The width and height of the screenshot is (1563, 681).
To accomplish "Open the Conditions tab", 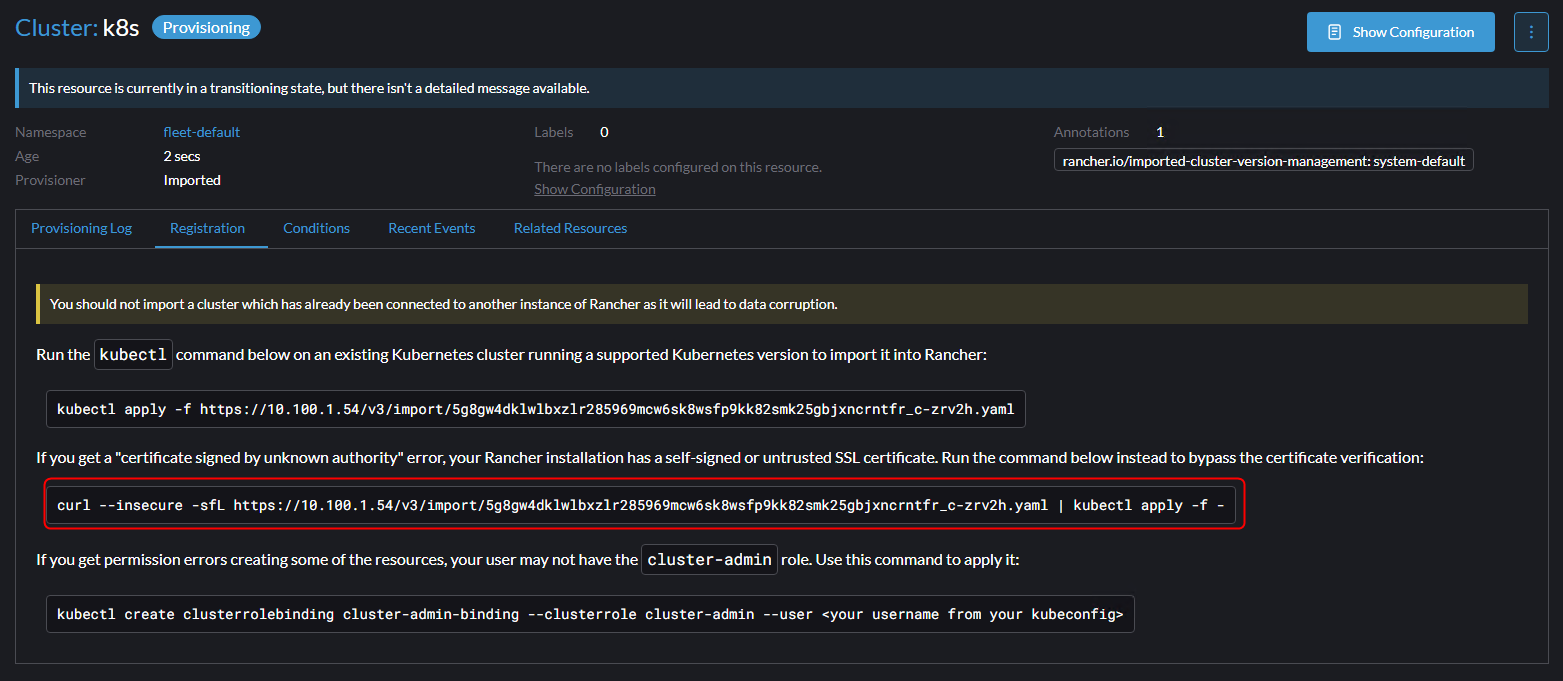I will [x=316, y=228].
